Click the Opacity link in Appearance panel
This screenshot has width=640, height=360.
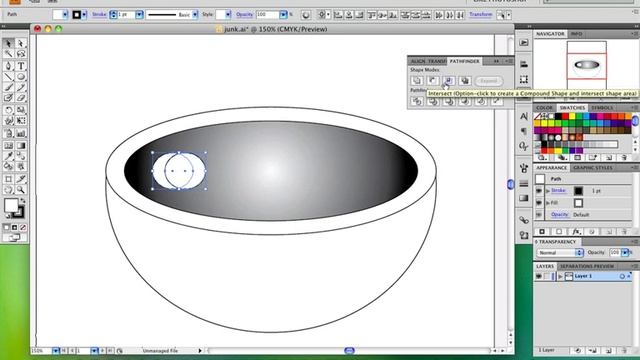coord(560,215)
